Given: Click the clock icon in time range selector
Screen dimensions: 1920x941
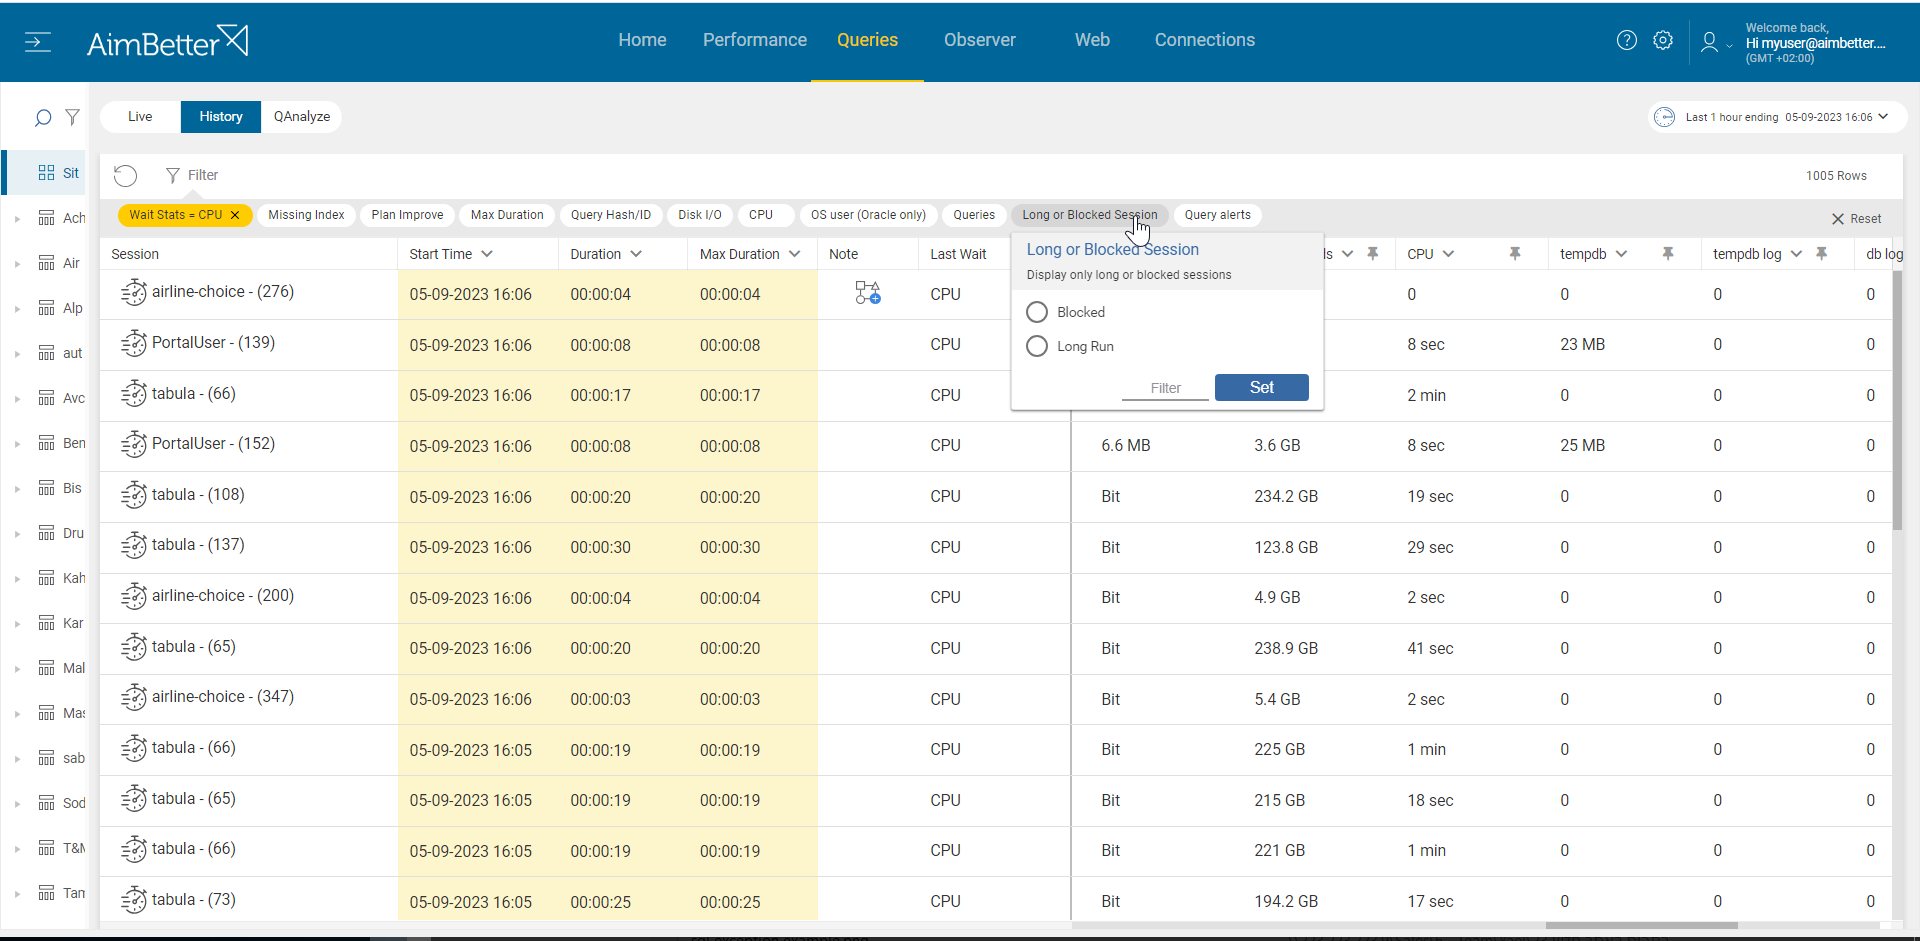Looking at the screenshot, I should [x=1664, y=117].
